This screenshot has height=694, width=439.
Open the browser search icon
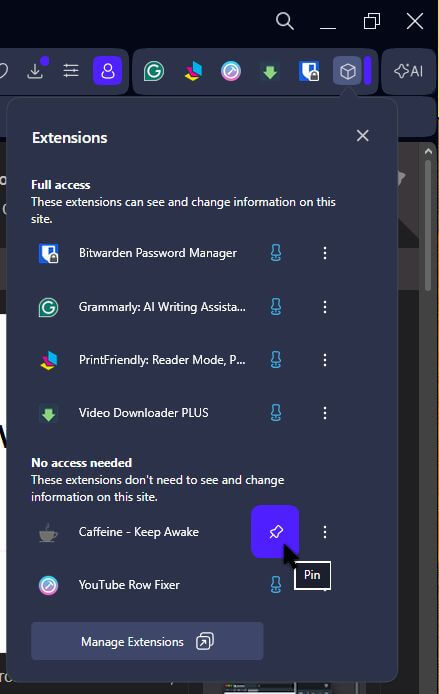click(285, 21)
